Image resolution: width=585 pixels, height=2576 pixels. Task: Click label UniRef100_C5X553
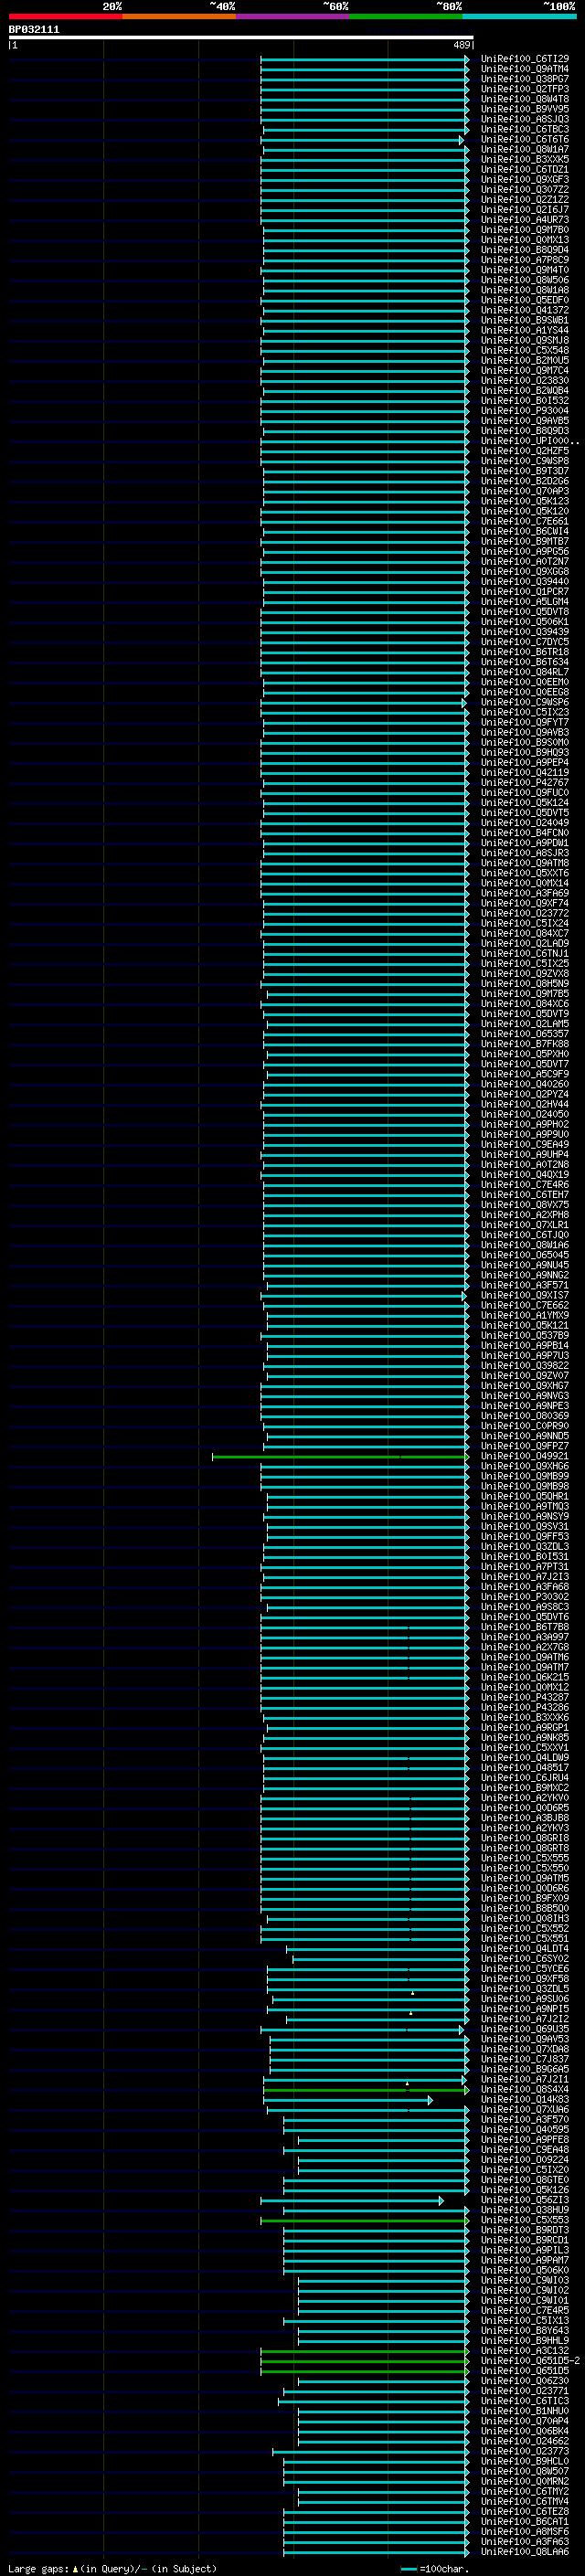coord(524,2219)
